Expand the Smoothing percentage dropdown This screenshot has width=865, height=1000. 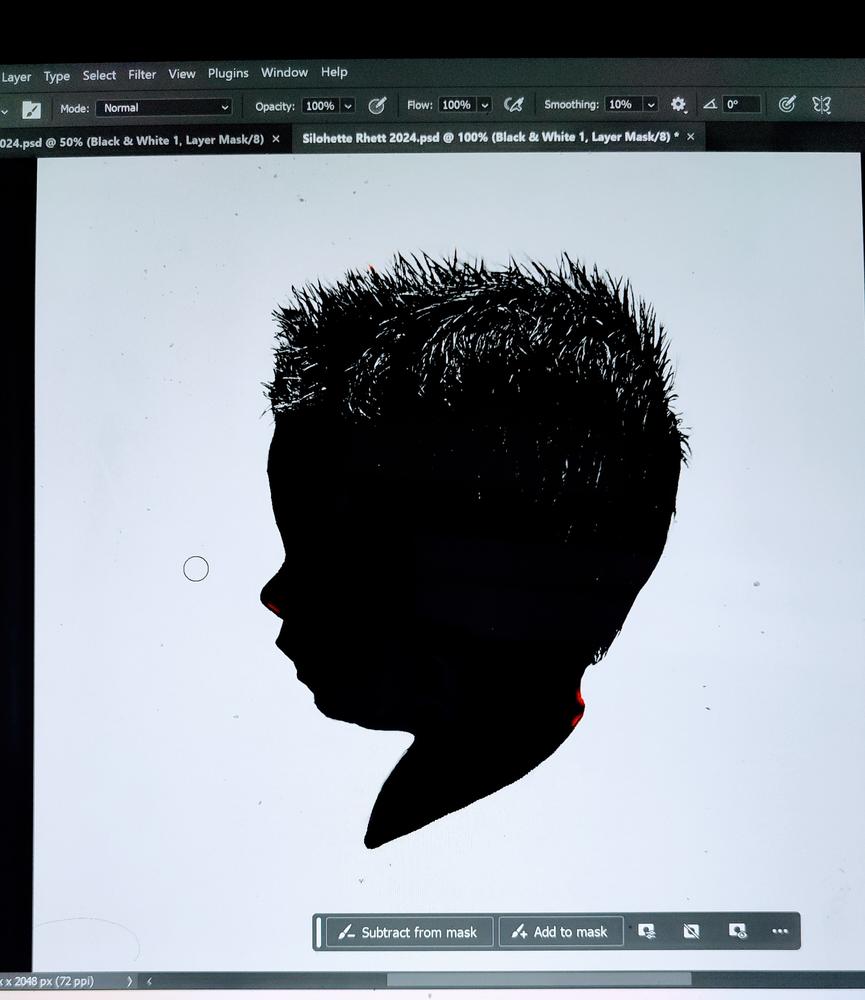pos(651,104)
